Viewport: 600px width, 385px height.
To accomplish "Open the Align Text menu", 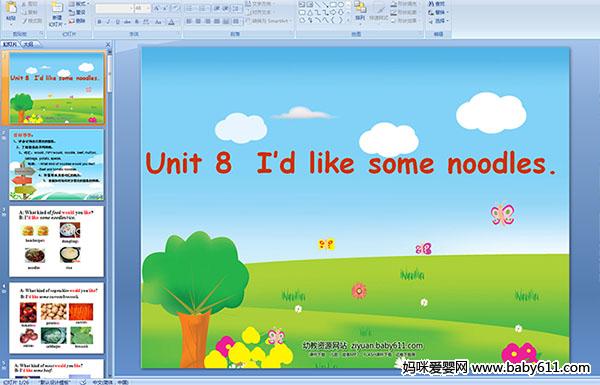I will click(261, 12).
